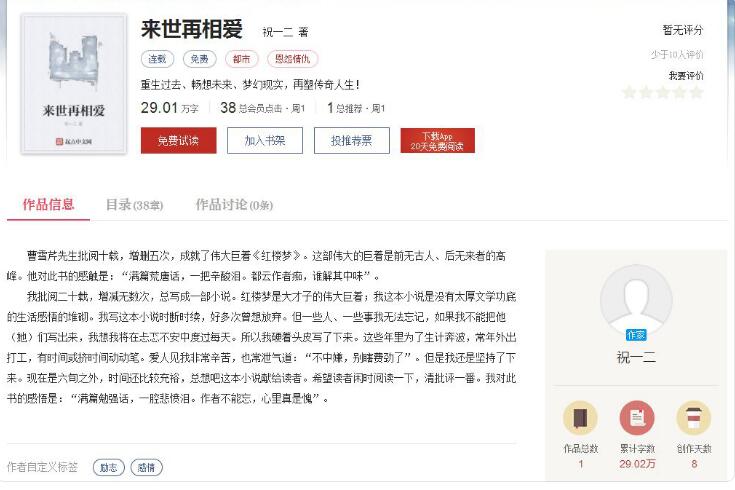Switch to the 目录 (38章) tab
The width and height of the screenshot is (735, 490).
[x=135, y=205]
